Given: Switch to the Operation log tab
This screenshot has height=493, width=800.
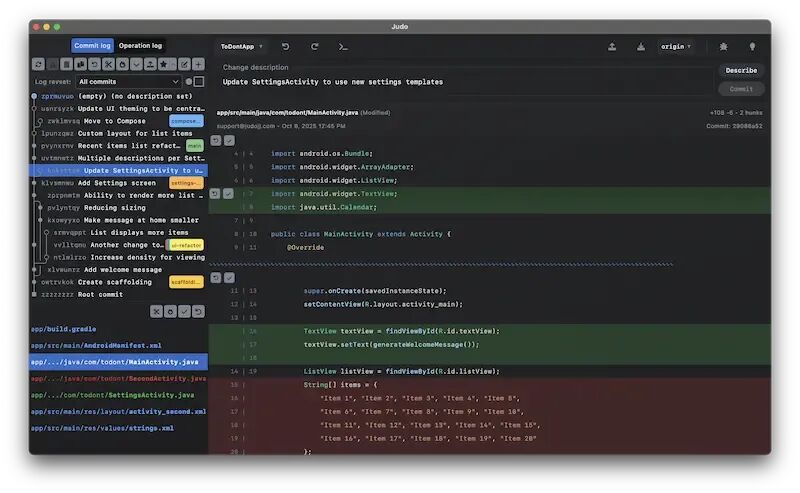Looking at the screenshot, I should tap(140, 45).
